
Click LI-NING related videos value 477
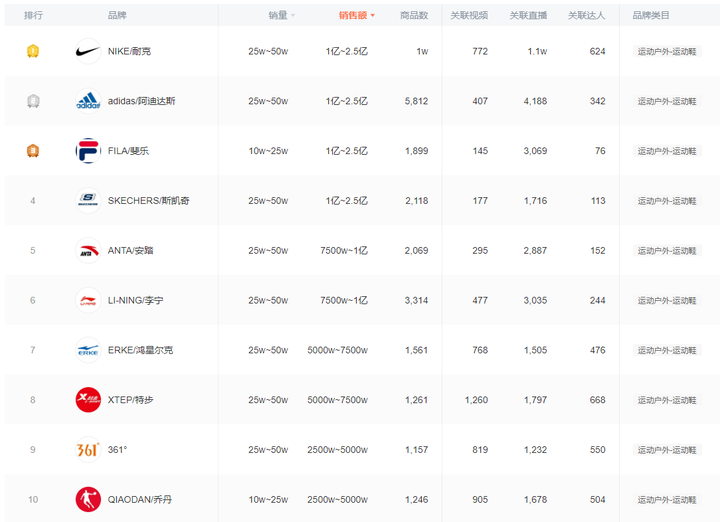tap(480, 300)
